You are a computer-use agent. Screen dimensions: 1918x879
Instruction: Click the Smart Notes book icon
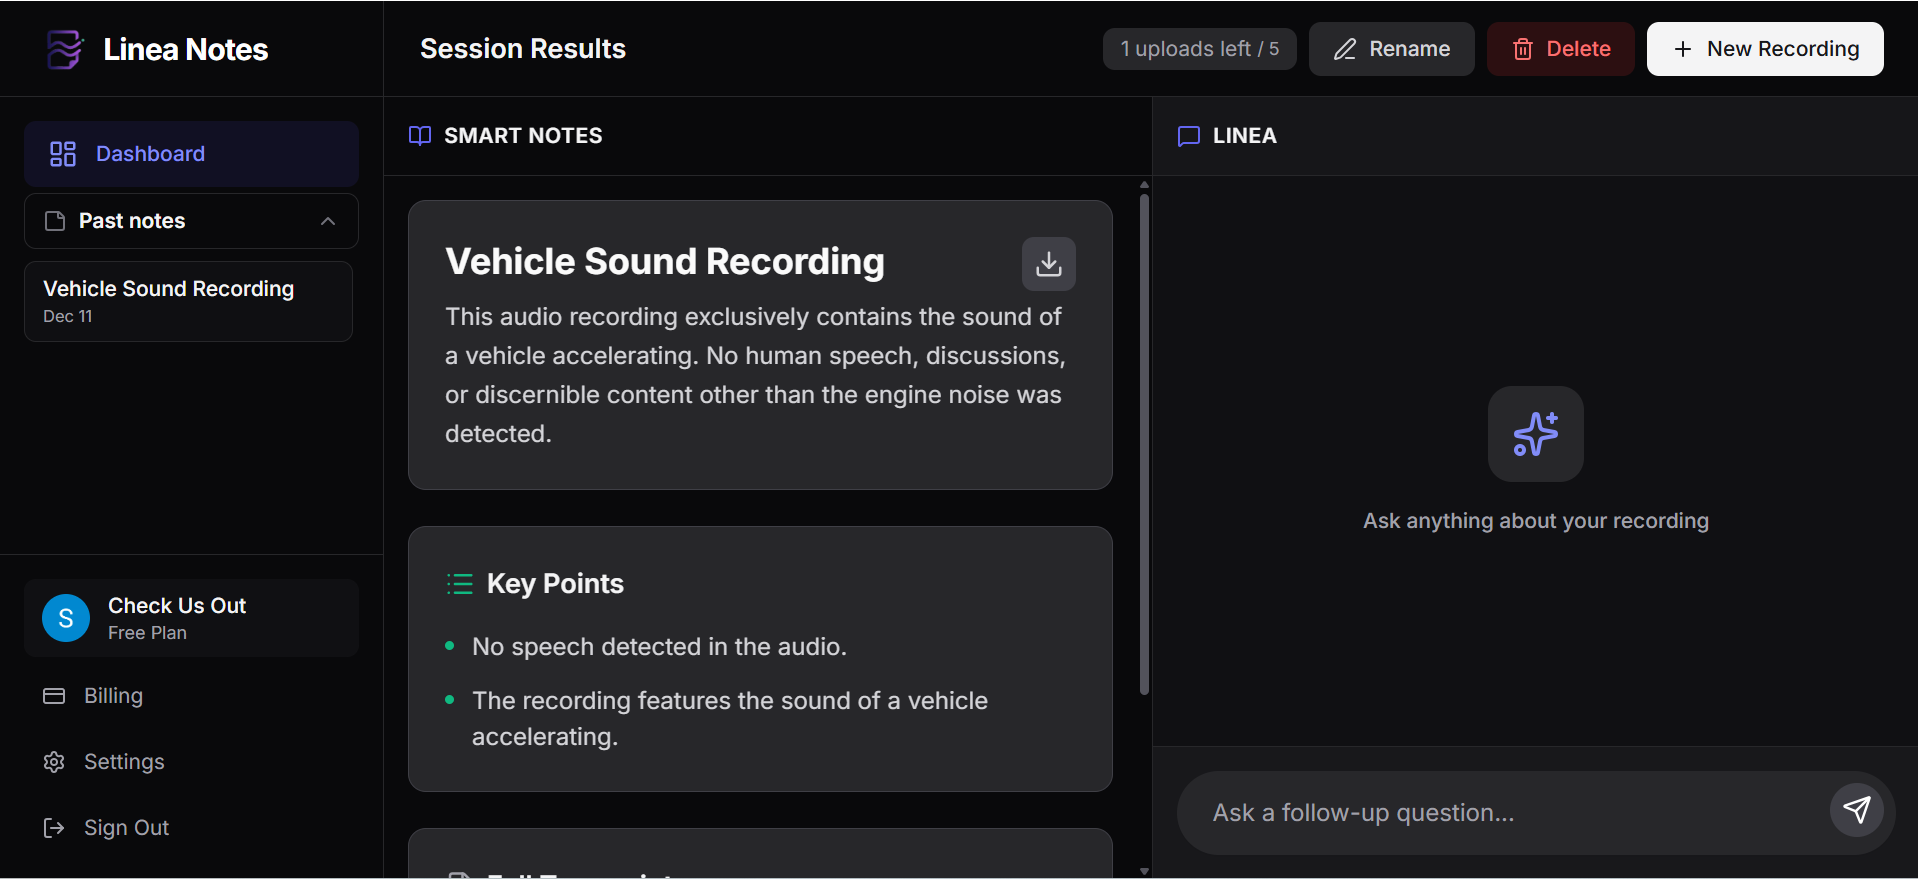click(x=420, y=136)
